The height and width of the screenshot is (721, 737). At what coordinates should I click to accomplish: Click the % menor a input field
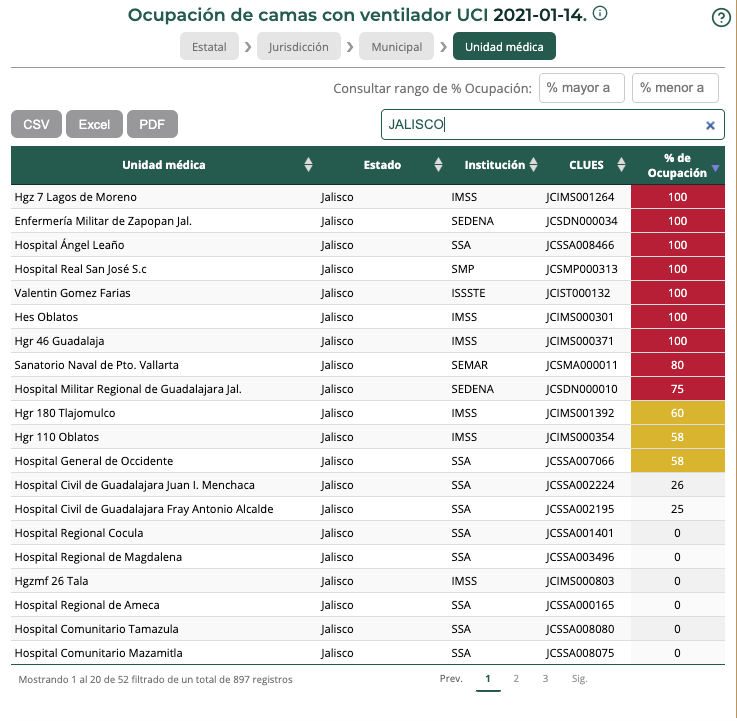(675, 88)
